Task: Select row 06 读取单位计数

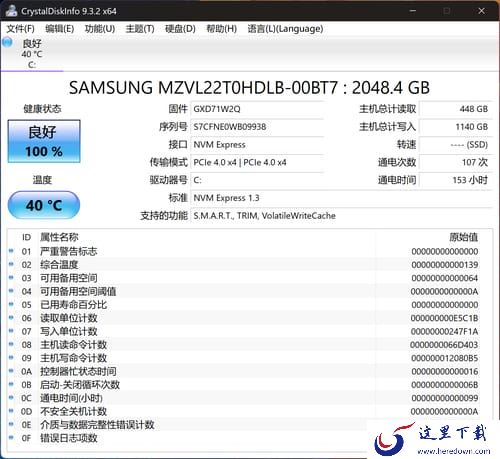Action: coord(250,318)
